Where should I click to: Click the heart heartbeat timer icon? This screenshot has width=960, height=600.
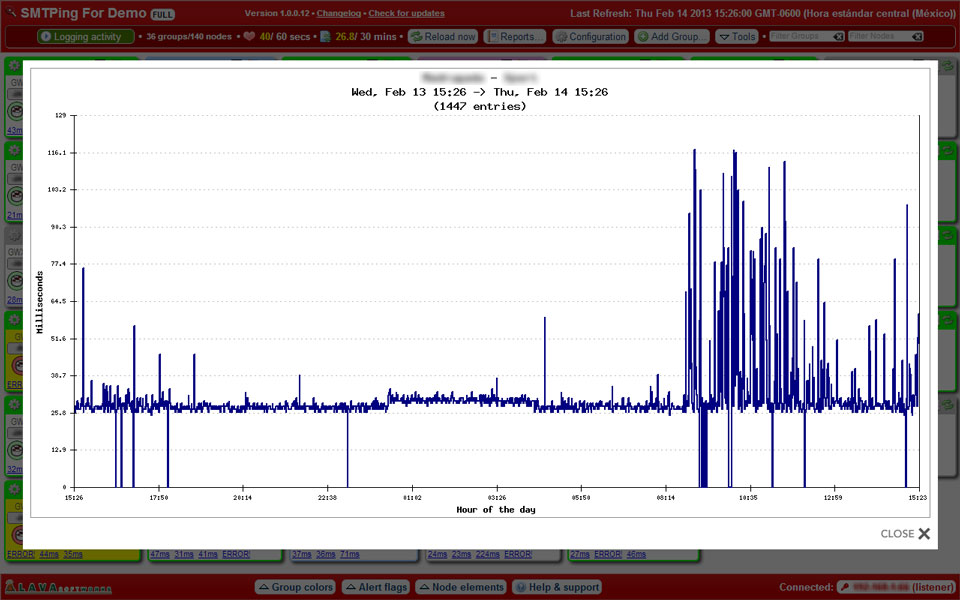250,37
